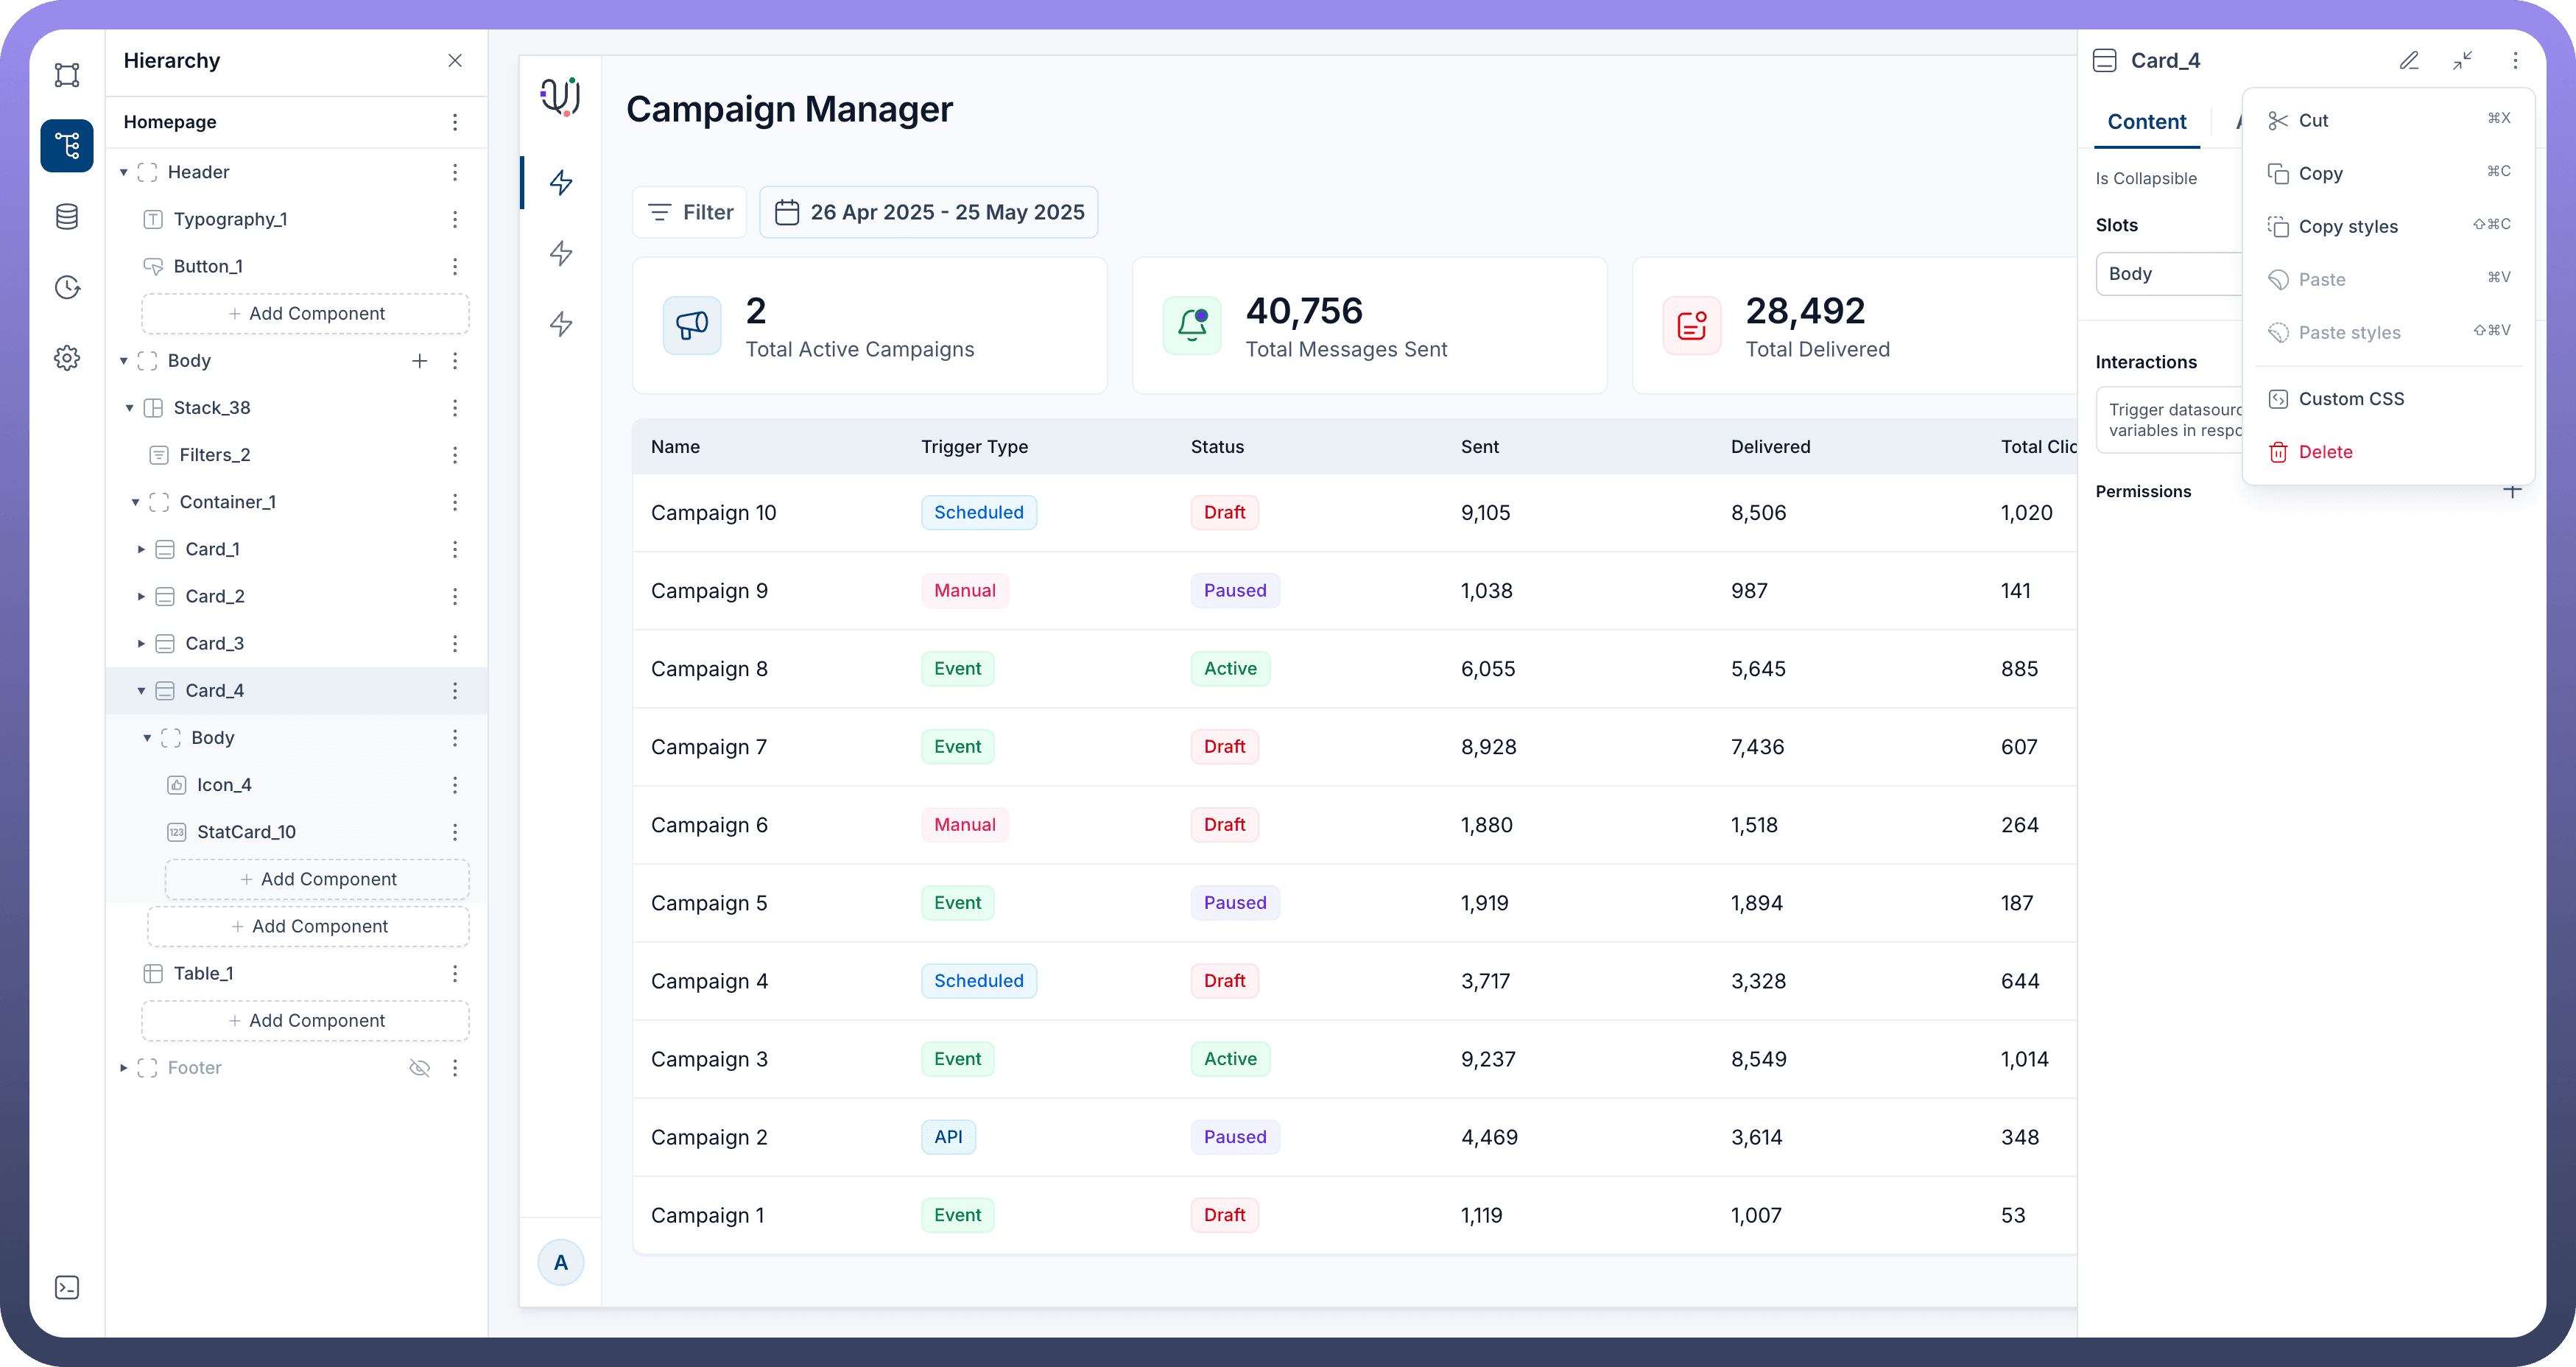
Task: Switch to the Content tab
Action: coord(2146,122)
